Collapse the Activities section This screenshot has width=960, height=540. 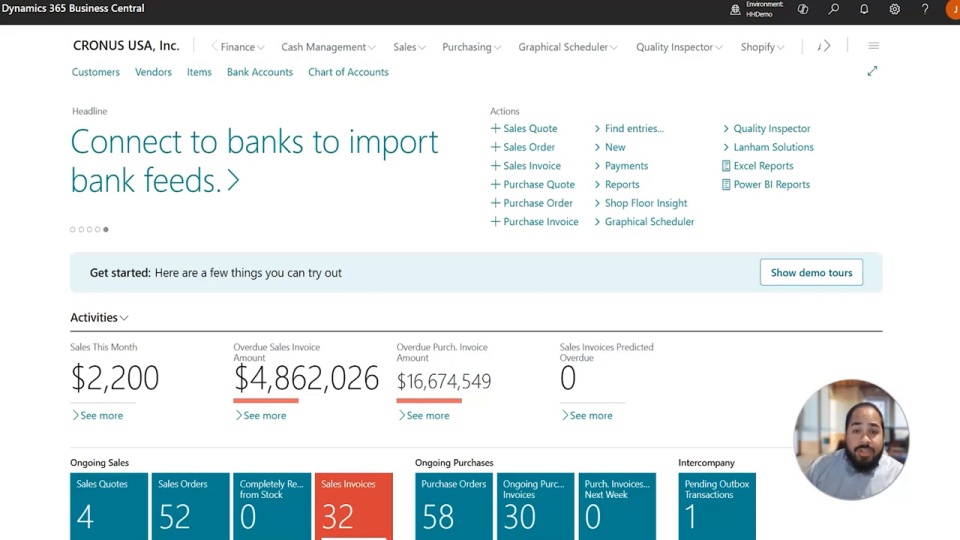(99, 318)
